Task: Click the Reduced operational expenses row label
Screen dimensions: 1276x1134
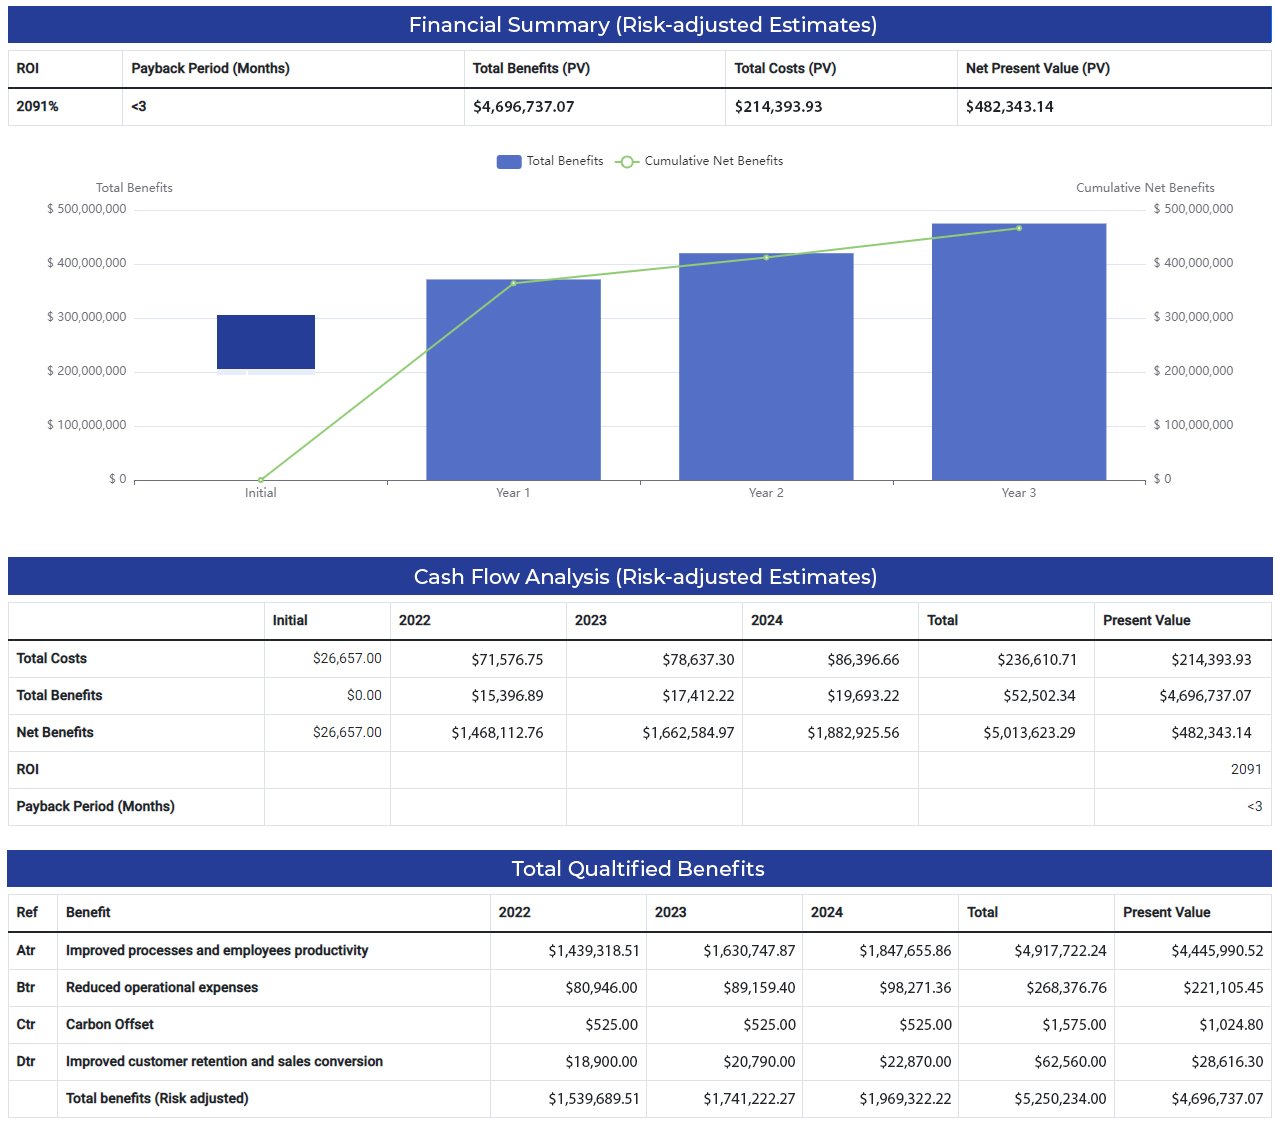Action: click(162, 988)
